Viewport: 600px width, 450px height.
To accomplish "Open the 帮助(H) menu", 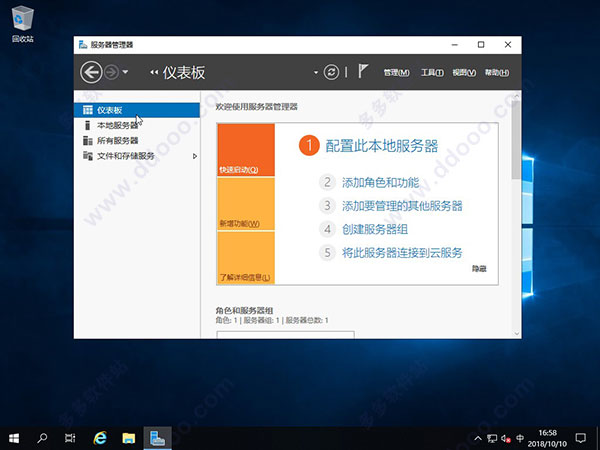I will click(x=497, y=72).
